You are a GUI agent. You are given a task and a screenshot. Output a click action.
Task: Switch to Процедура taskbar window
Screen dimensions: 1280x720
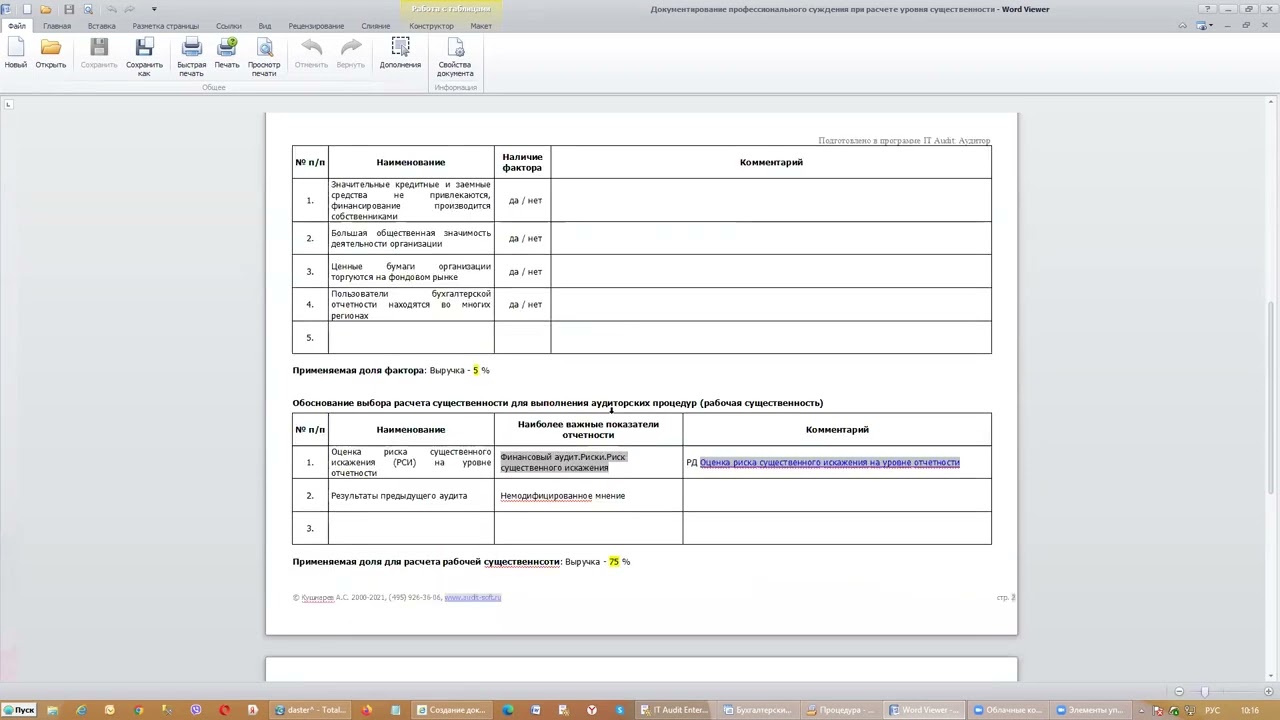point(841,710)
